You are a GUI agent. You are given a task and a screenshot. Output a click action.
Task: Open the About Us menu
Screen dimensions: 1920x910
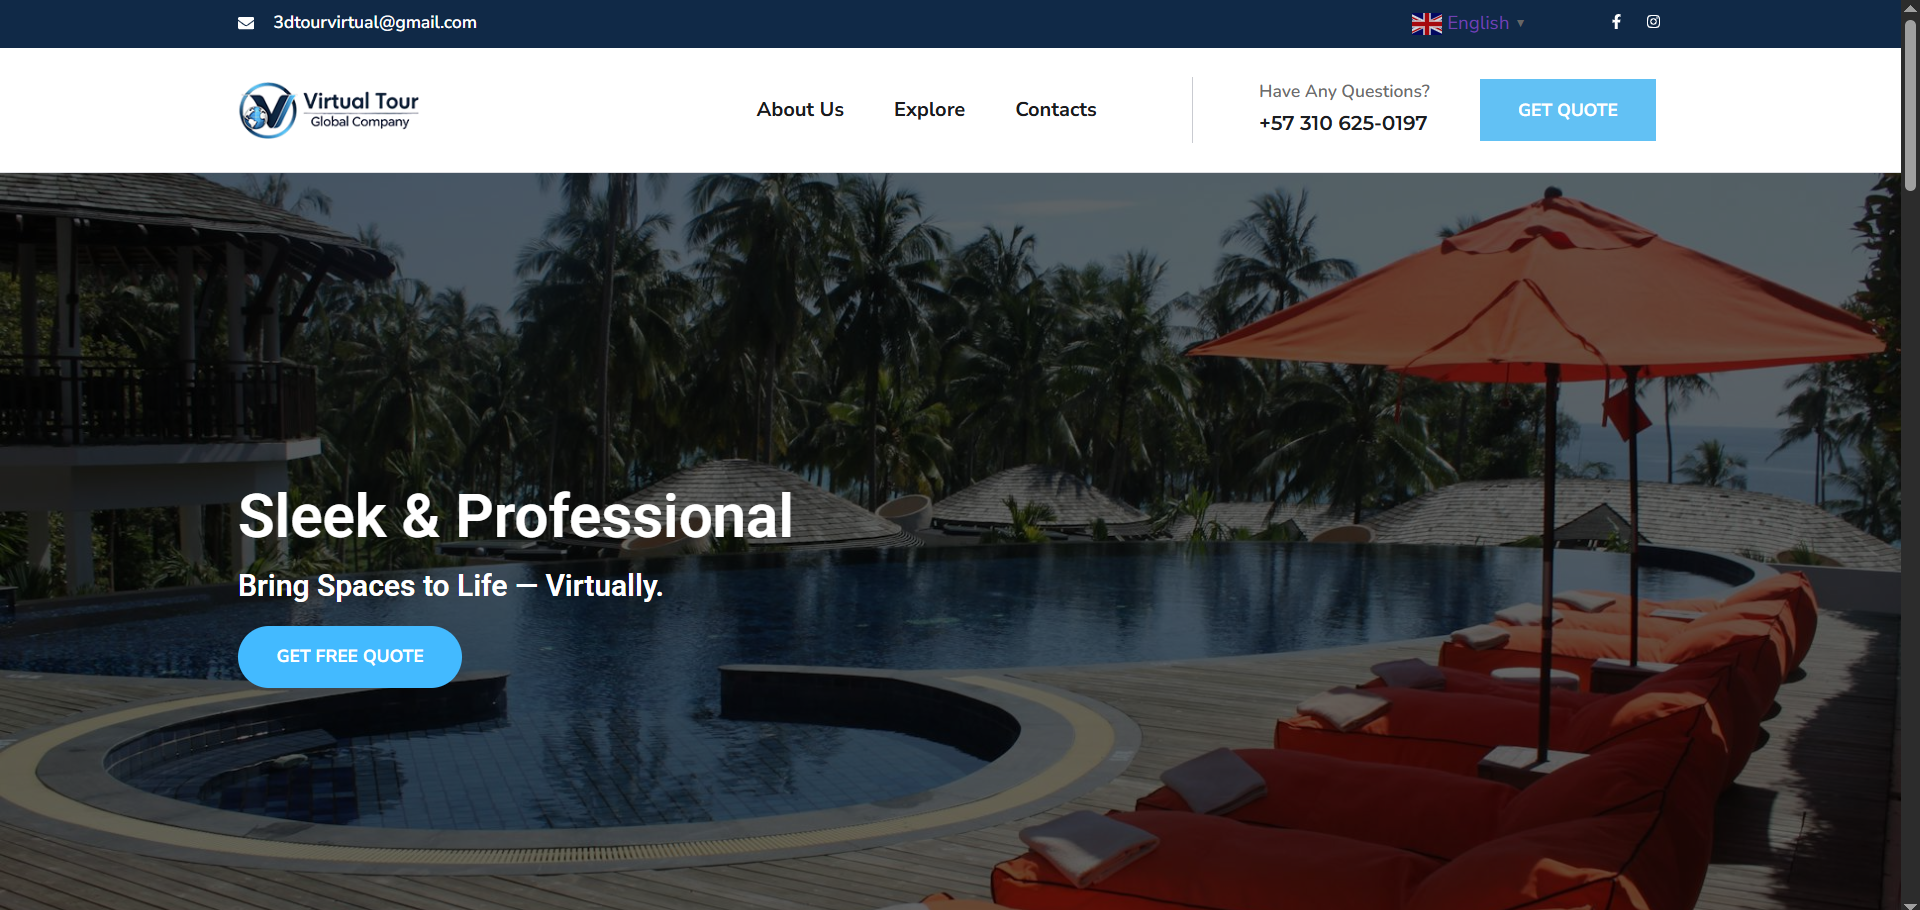(800, 110)
